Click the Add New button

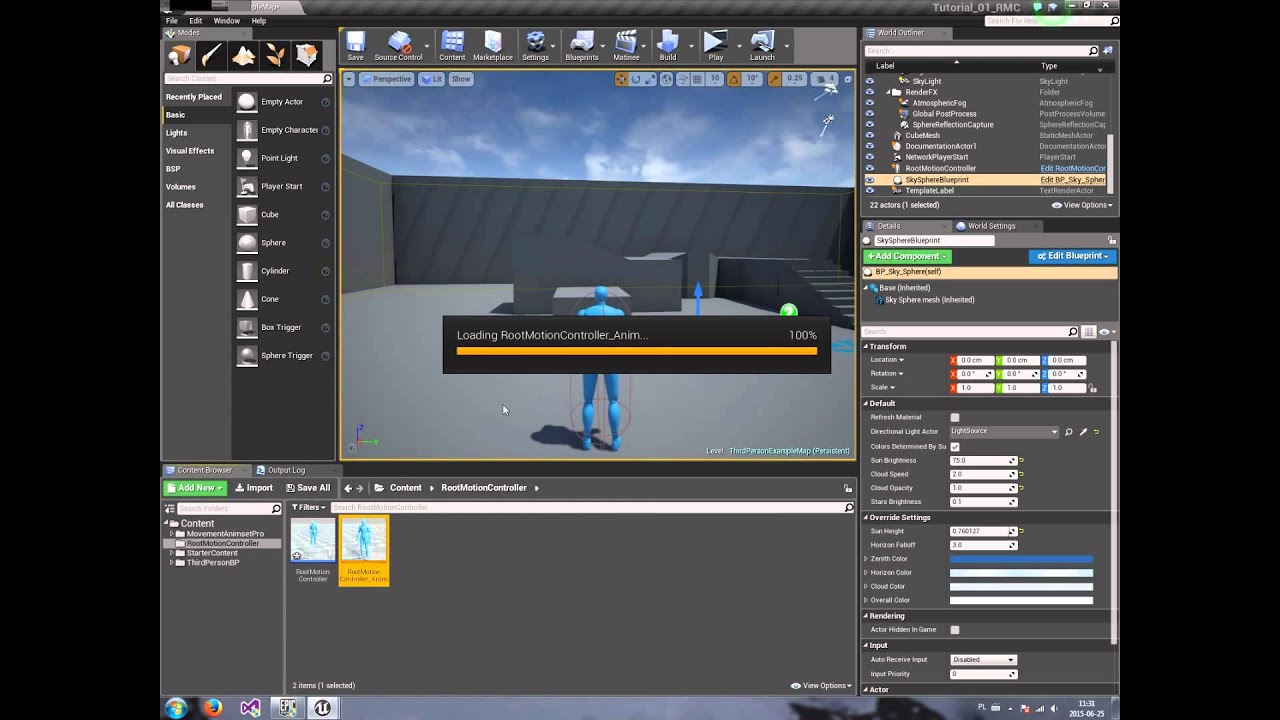click(x=195, y=488)
